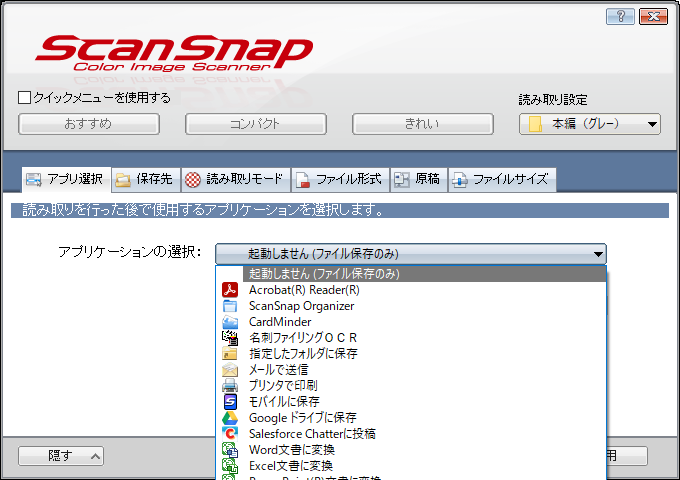Click the モバイルに保存 icon
Screen dimensions: 680x480
(230, 402)
